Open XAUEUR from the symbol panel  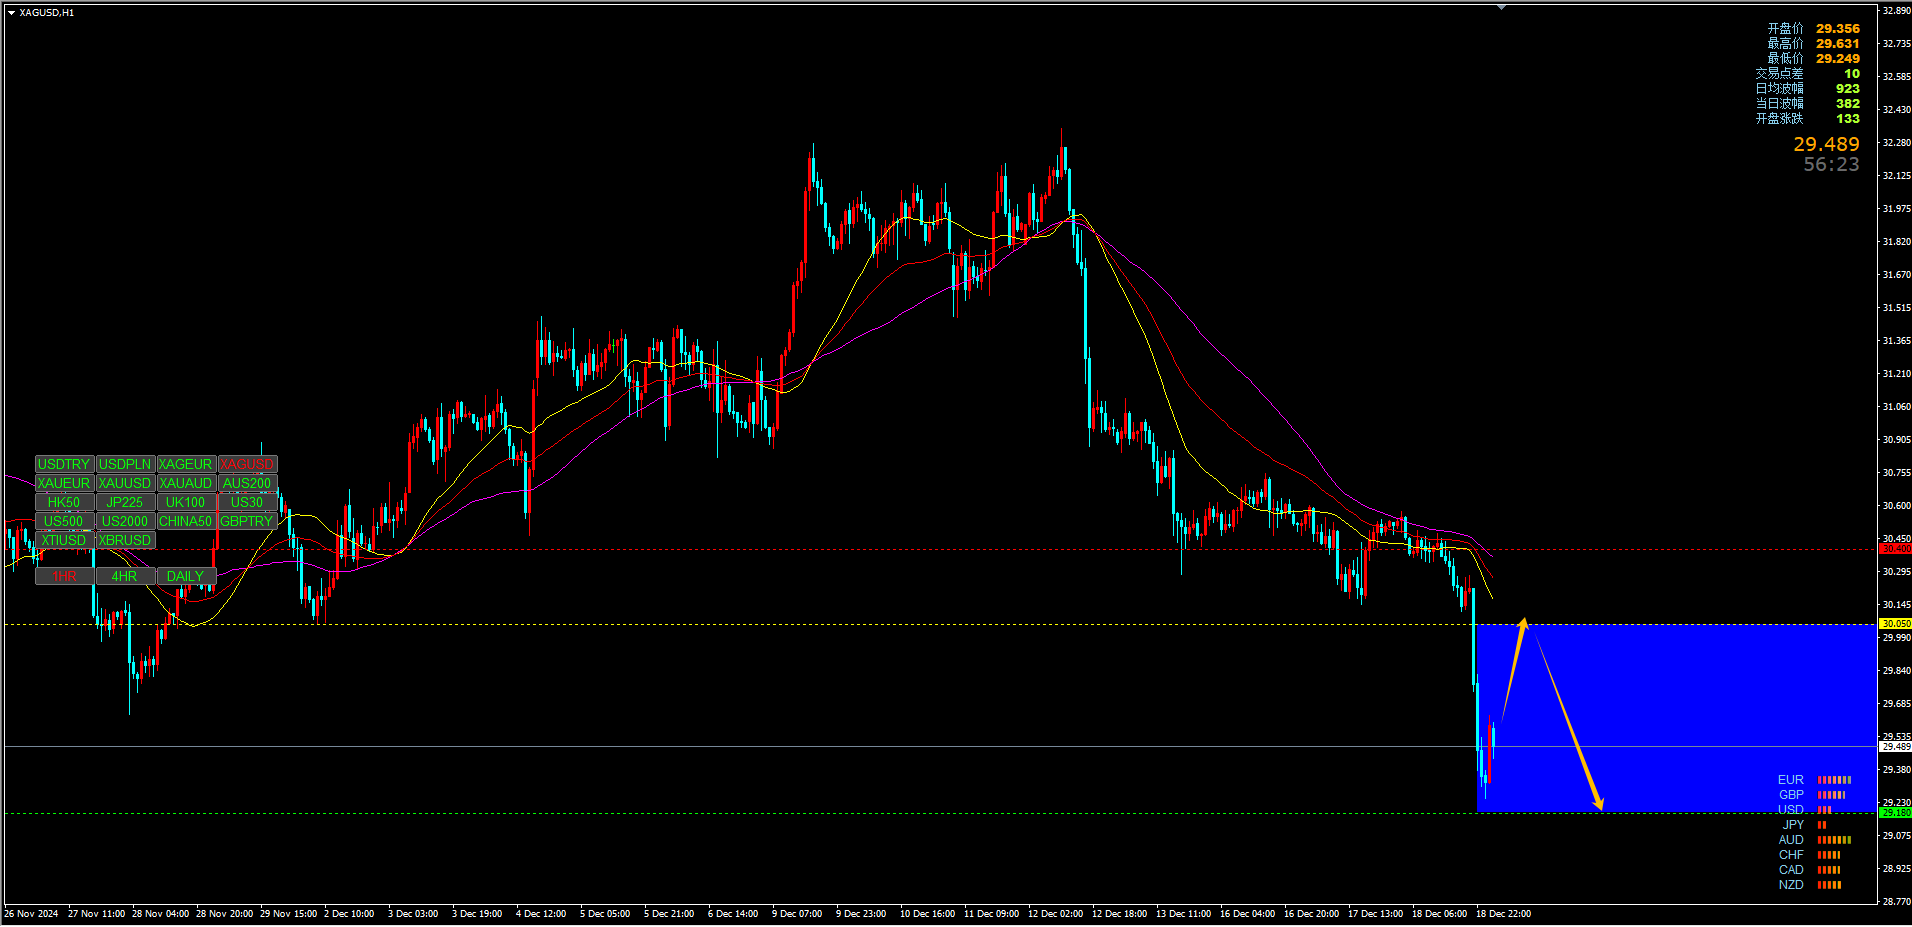tap(64, 483)
